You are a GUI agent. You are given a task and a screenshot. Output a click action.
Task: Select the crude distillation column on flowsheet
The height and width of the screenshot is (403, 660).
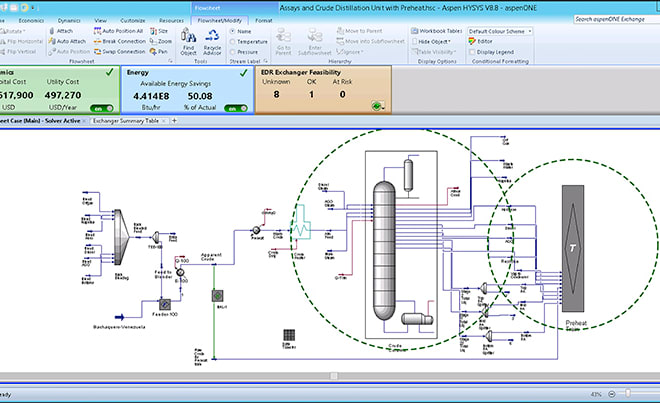[384, 251]
